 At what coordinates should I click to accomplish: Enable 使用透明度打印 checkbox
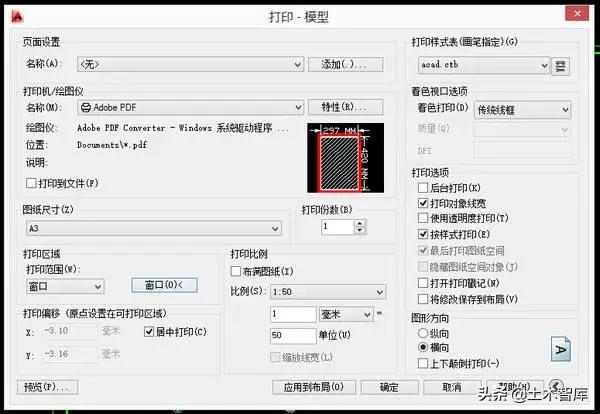(x=423, y=218)
